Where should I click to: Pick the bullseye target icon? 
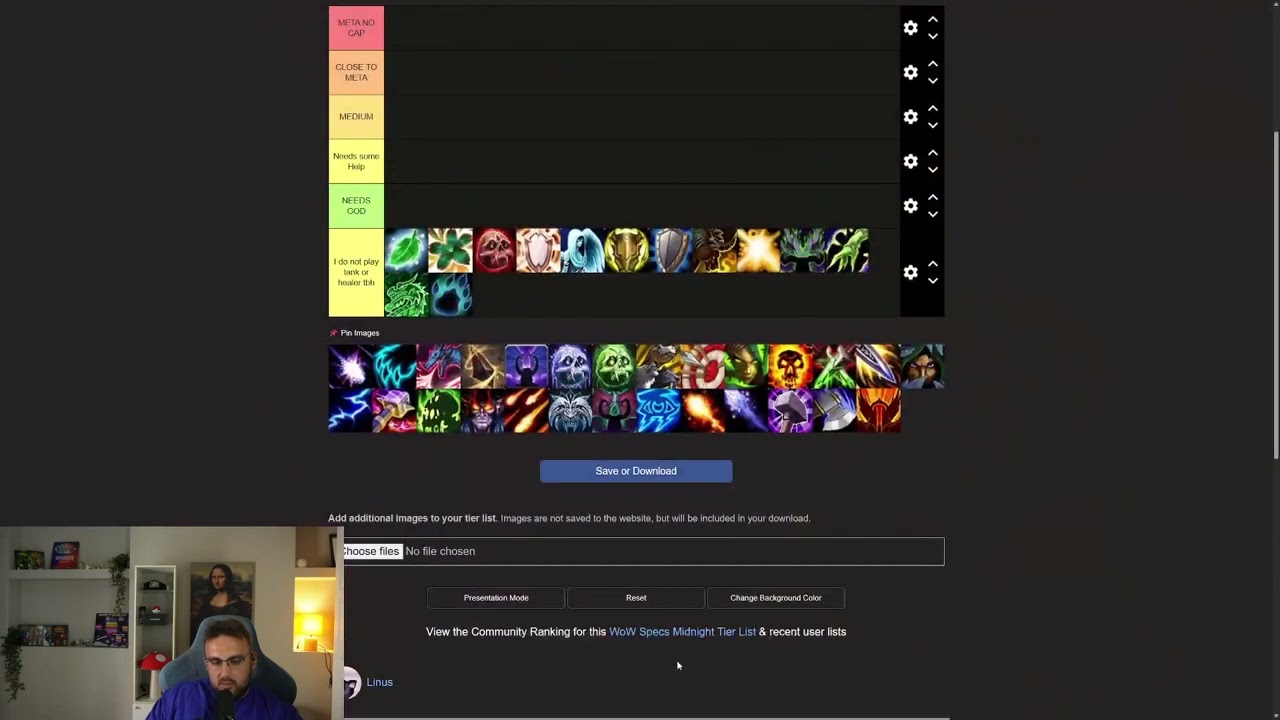(x=702, y=366)
